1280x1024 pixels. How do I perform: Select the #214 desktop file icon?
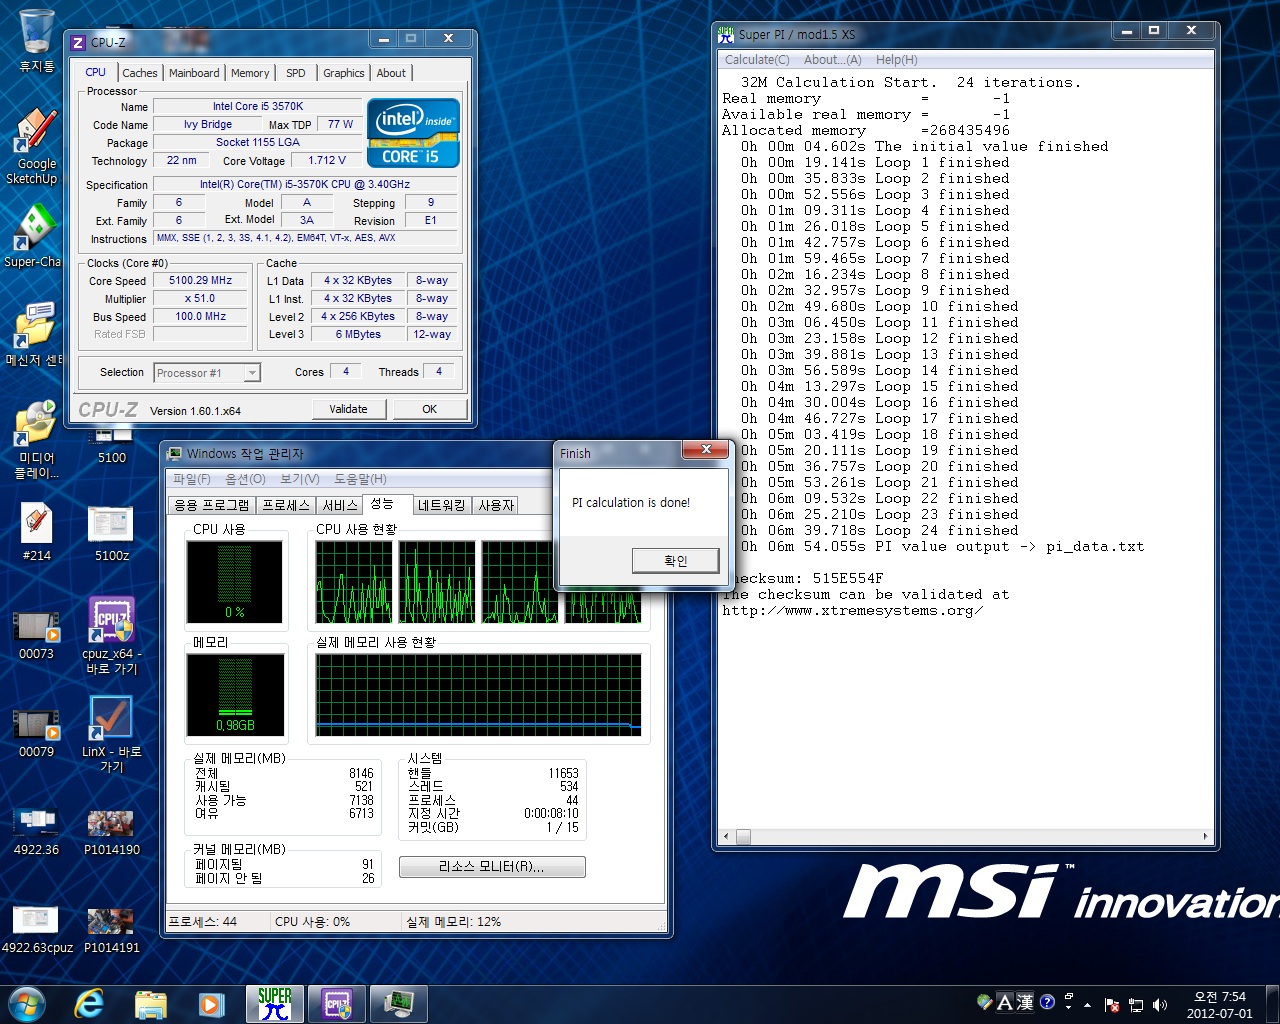point(36,532)
